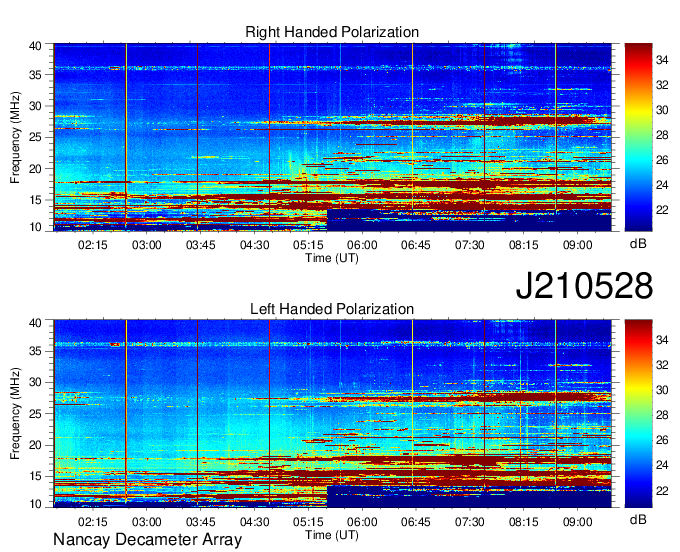Click the 06:45 time tick of left-handed plot
Image resolution: width=680 pixels, height=552 pixels.
(x=415, y=522)
